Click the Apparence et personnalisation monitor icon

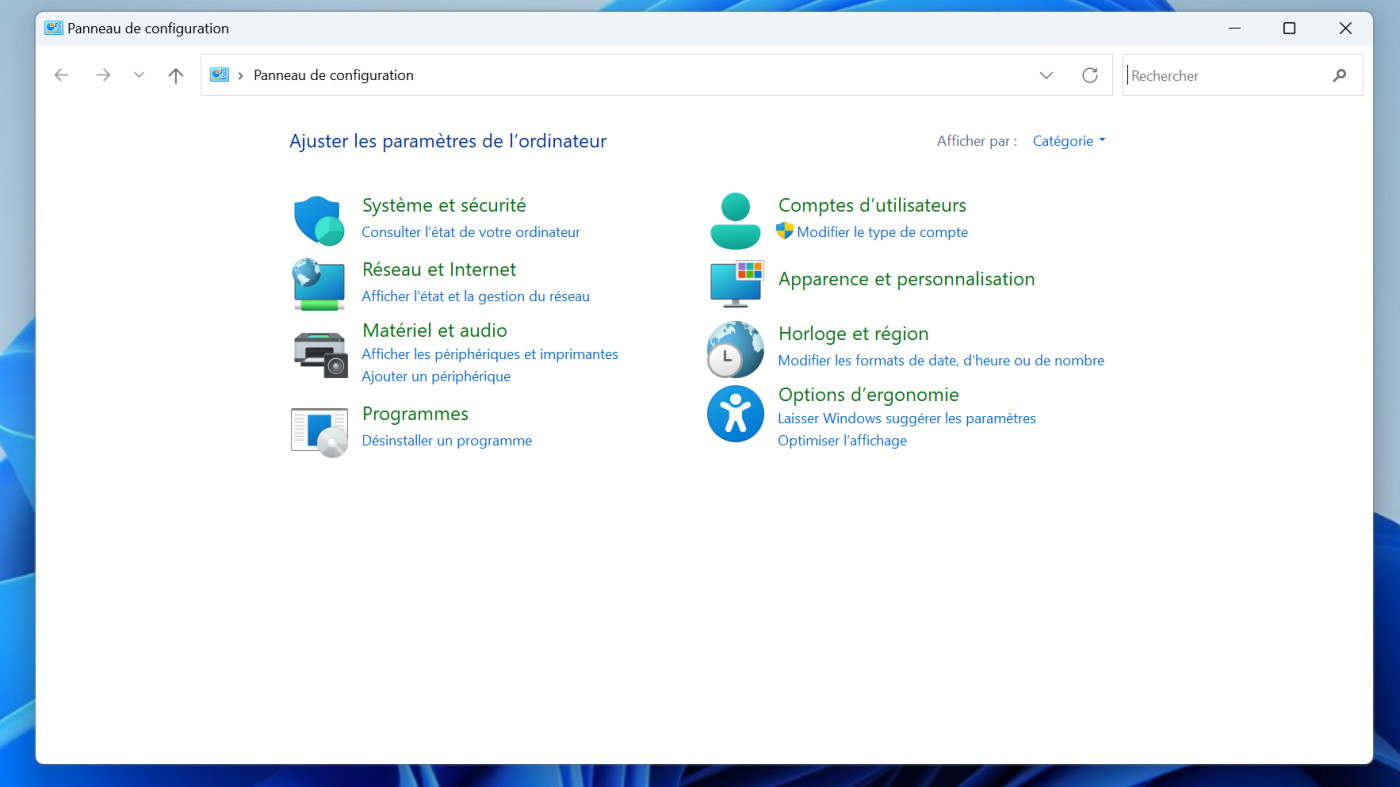point(736,283)
